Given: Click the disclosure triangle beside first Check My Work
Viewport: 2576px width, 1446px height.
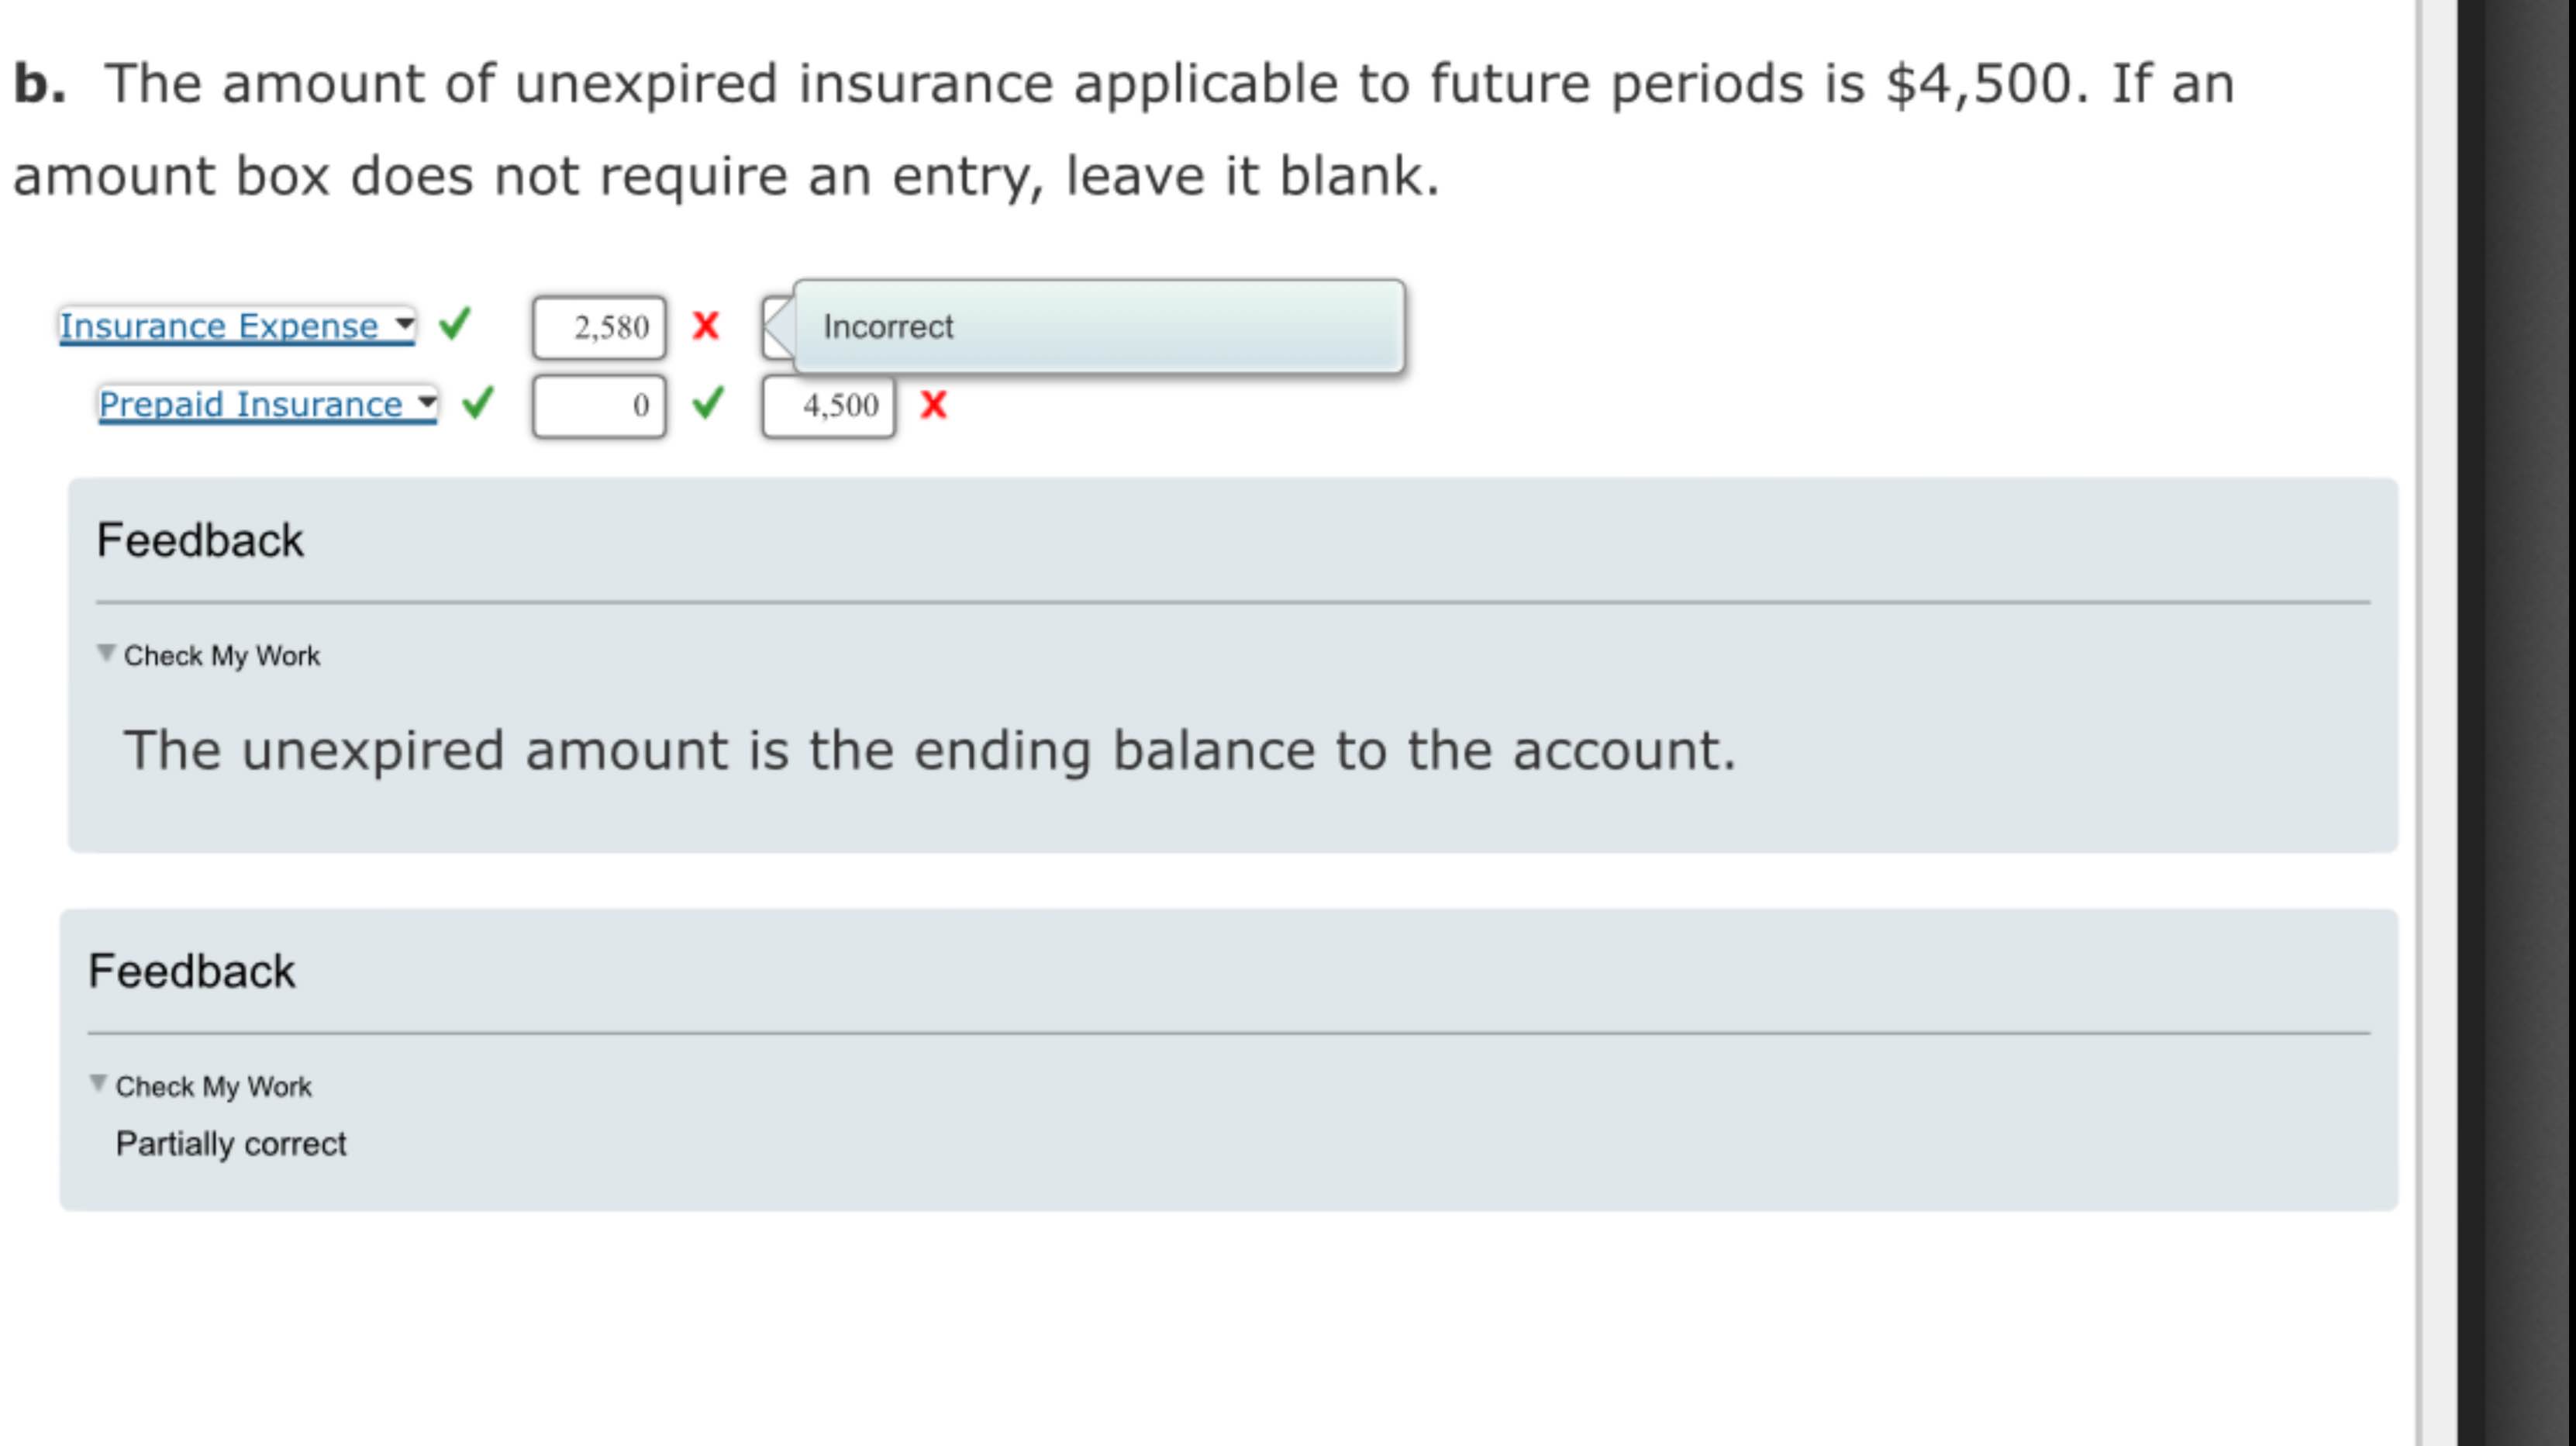Looking at the screenshot, I should 106,653.
